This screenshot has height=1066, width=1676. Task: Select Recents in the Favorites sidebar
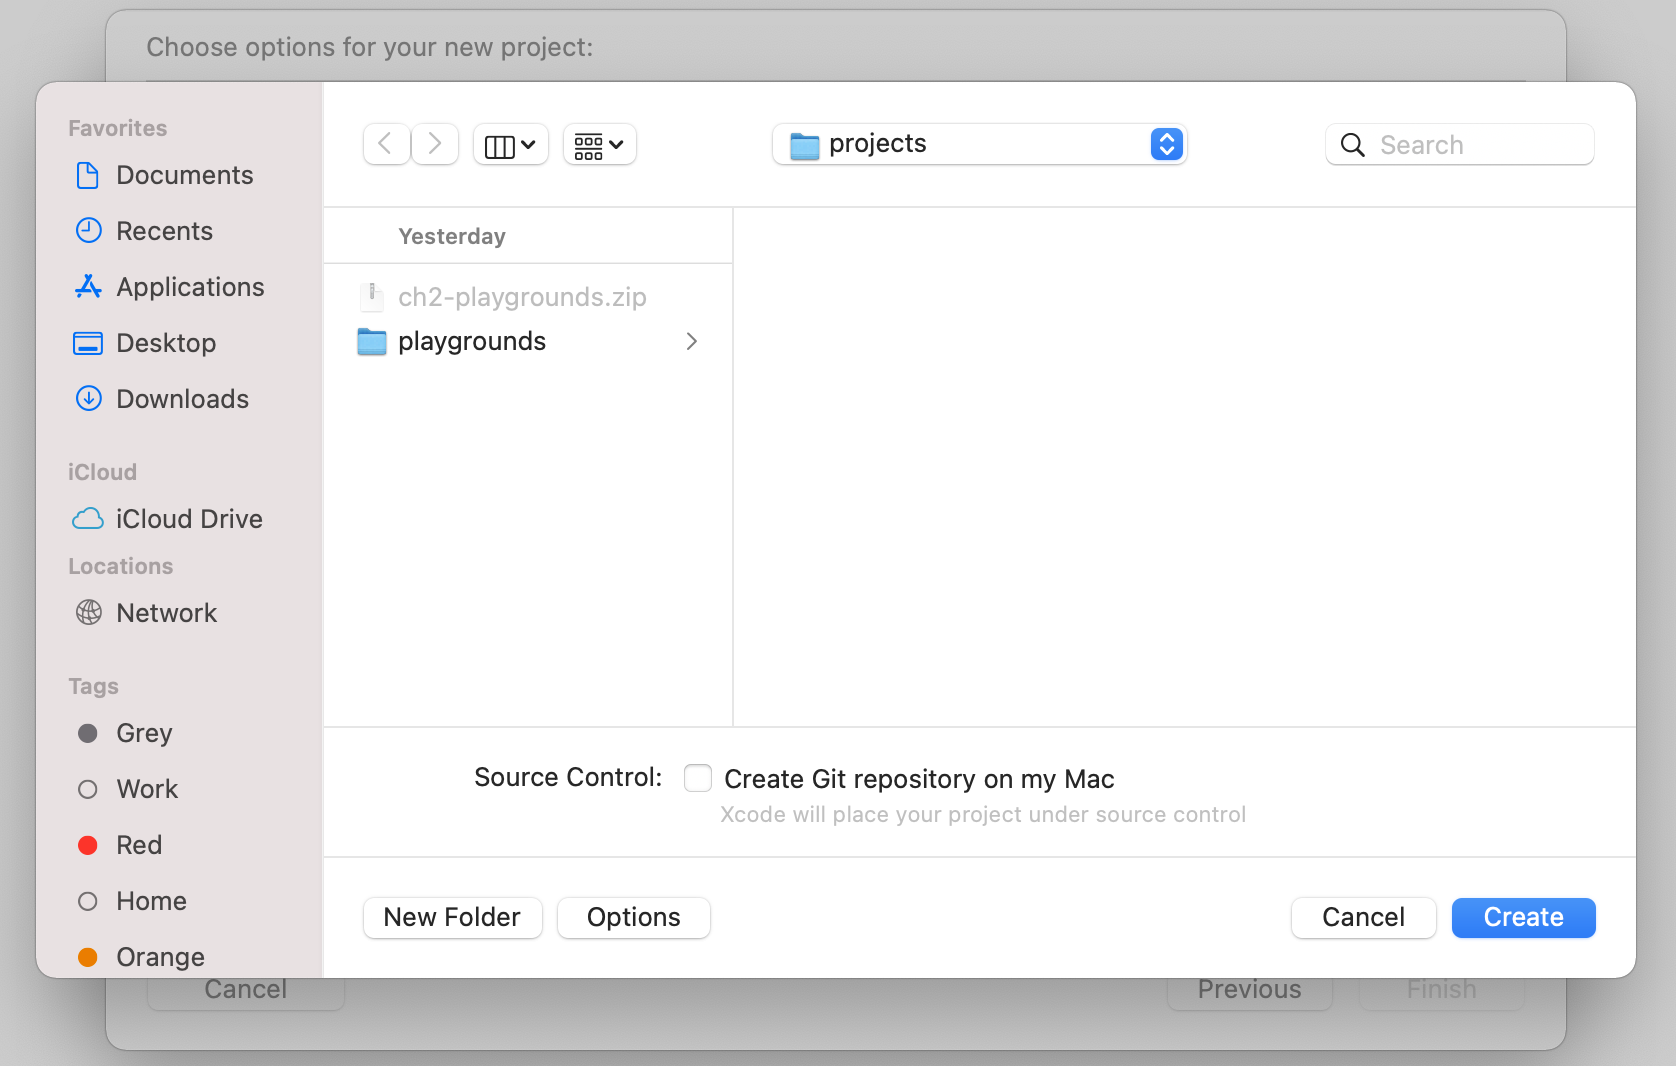point(164,231)
